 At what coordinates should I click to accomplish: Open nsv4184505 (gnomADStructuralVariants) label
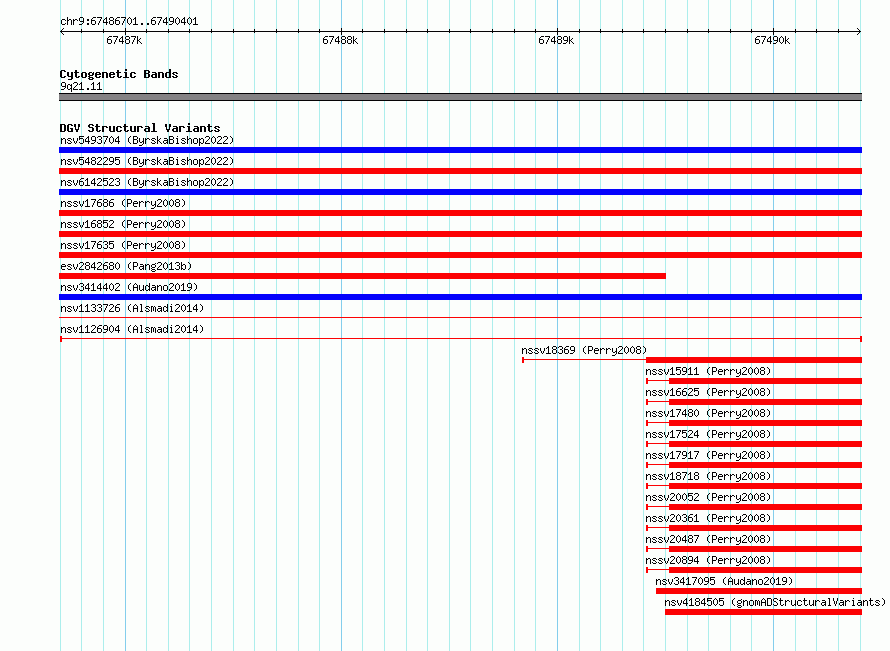pyautogui.click(x=775, y=602)
